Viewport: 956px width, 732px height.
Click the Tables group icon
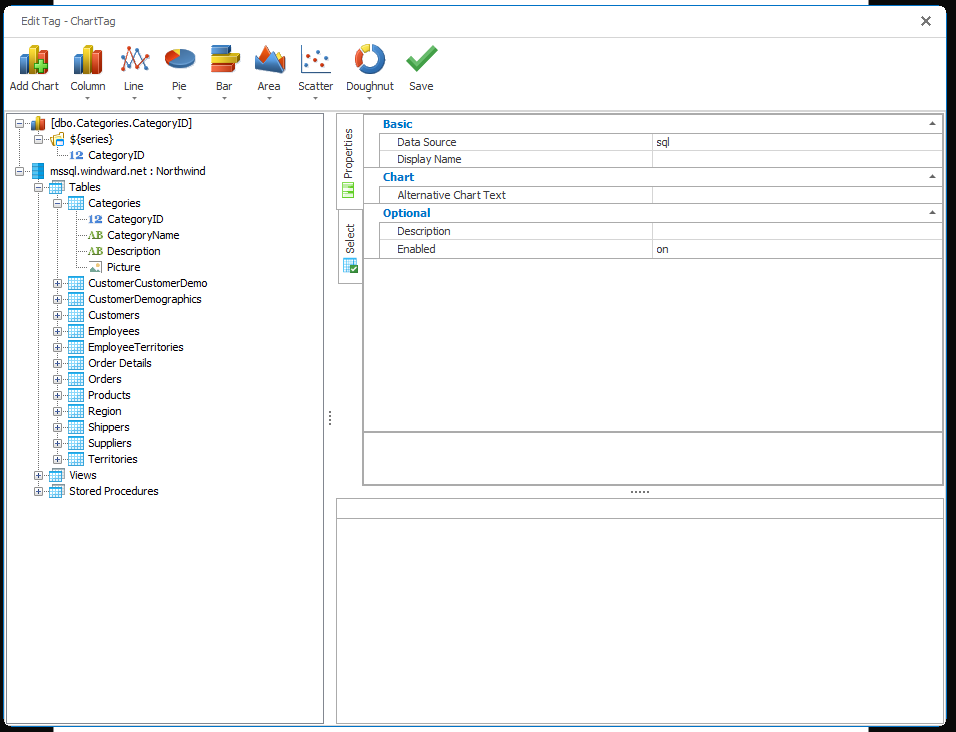tap(57, 187)
